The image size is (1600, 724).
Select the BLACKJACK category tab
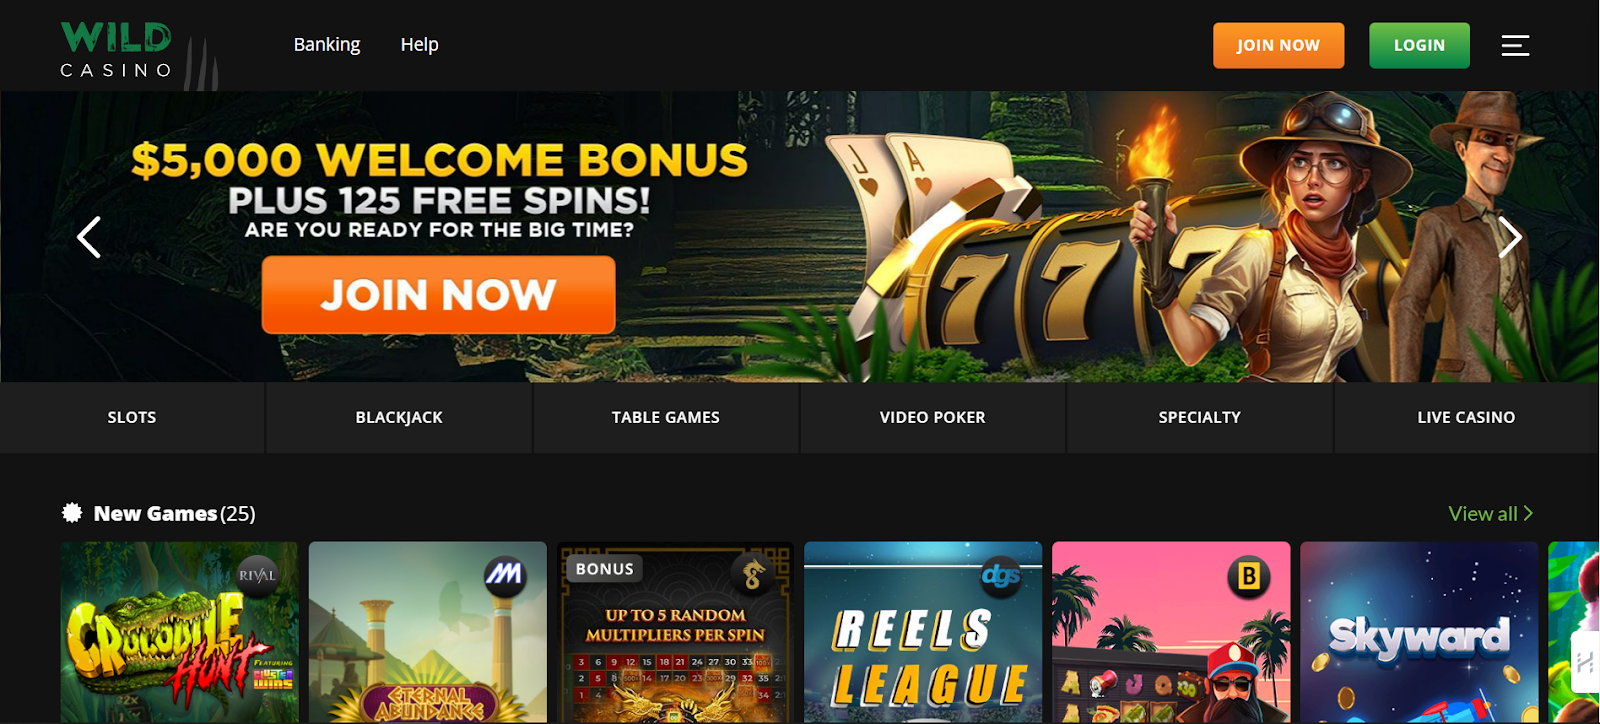coord(399,417)
